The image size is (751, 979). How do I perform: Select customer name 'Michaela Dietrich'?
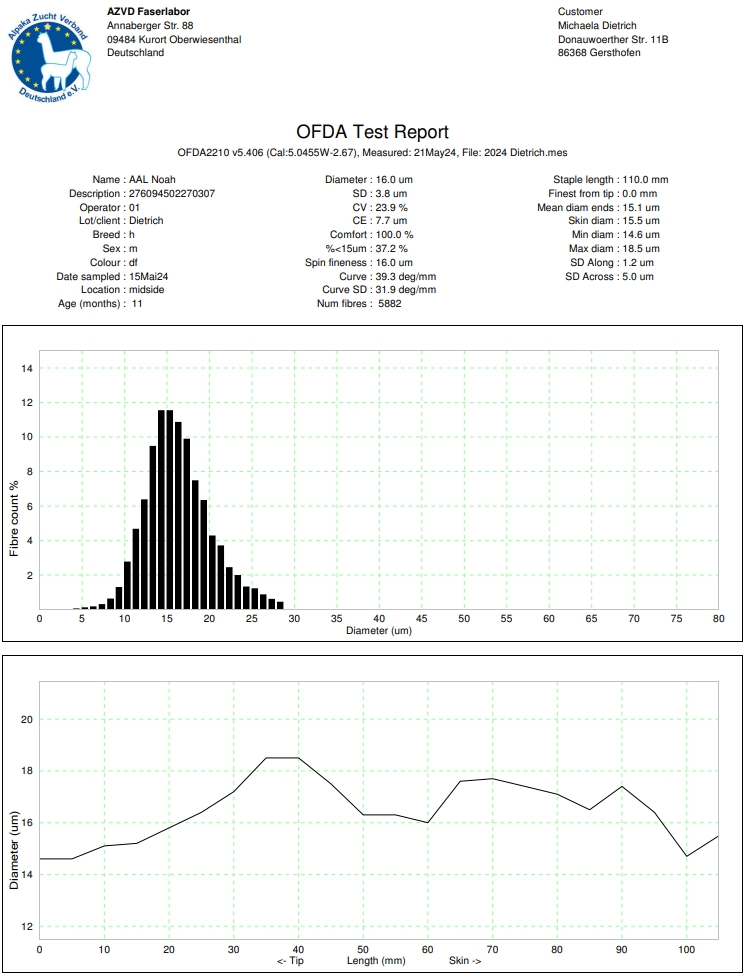pos(597,26)
